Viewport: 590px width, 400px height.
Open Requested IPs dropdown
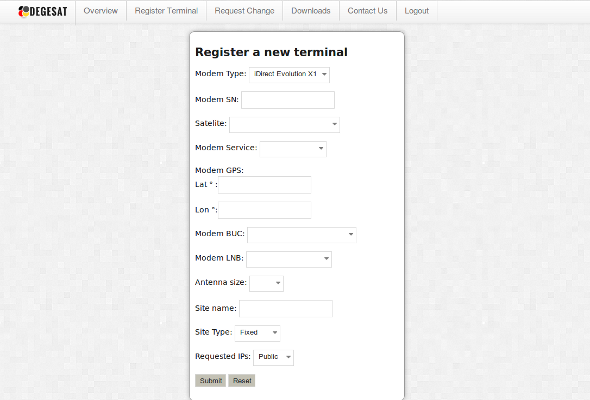point(274,357)
